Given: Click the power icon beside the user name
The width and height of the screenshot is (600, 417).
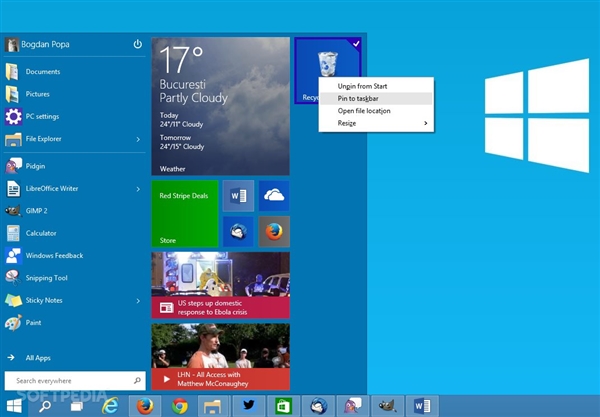Looking at the screenshot, I should click(137, 45).
